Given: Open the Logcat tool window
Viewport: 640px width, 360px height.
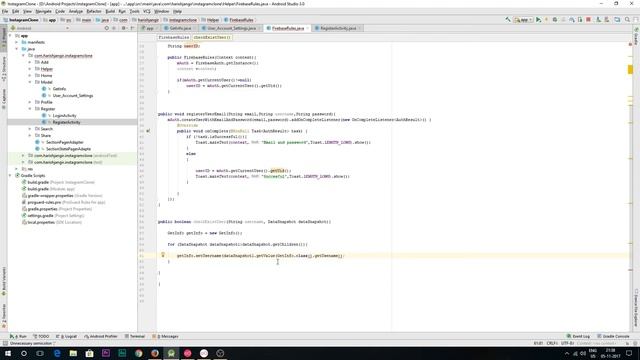Looking at the screenshot, I should pyautogui.click(x=67, y=336).
